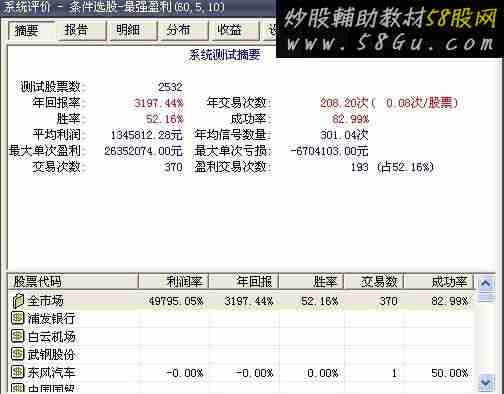Click the list scrollbar up arrow
This screenshot has height=394, width=504.
pos(485,283)
